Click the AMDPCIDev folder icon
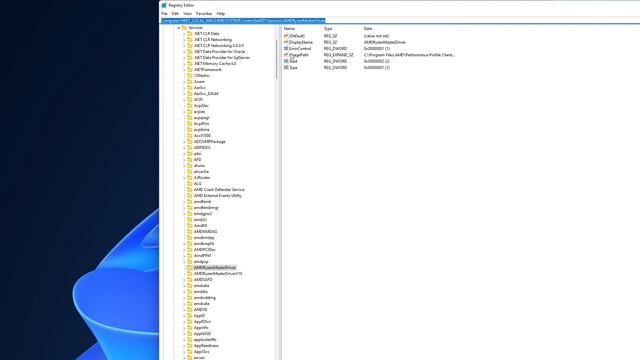 click(x=190, y=249)
